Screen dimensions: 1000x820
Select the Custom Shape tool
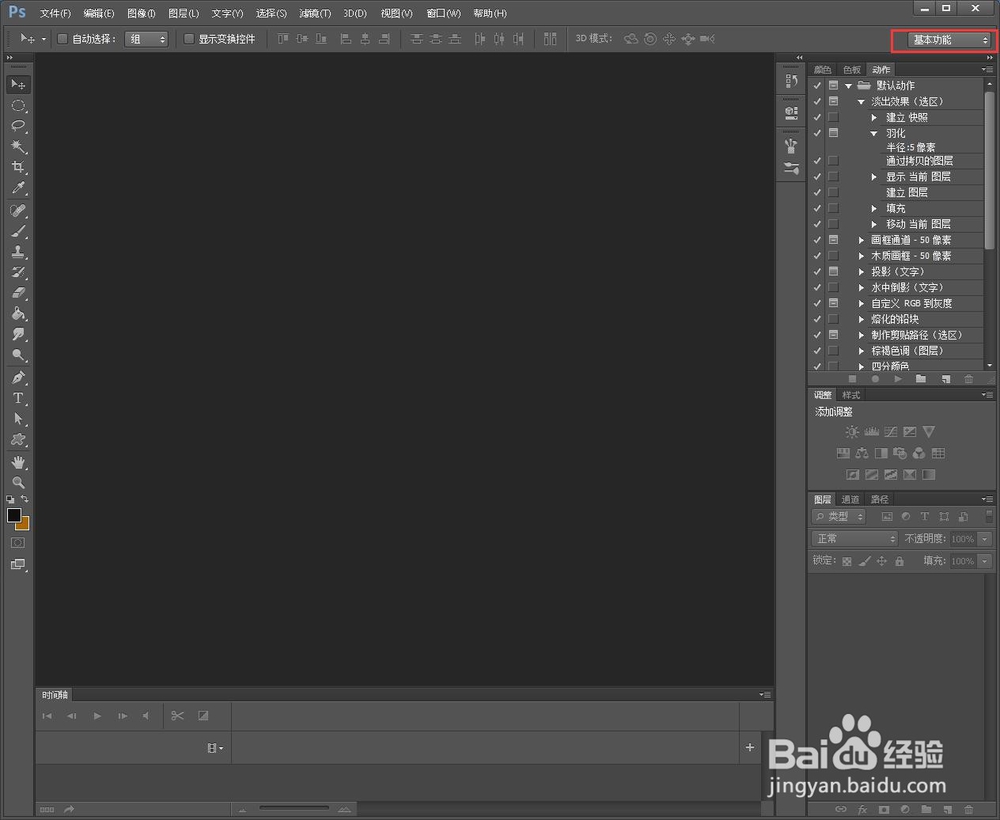pyautogui.click(x=18, y=439)
